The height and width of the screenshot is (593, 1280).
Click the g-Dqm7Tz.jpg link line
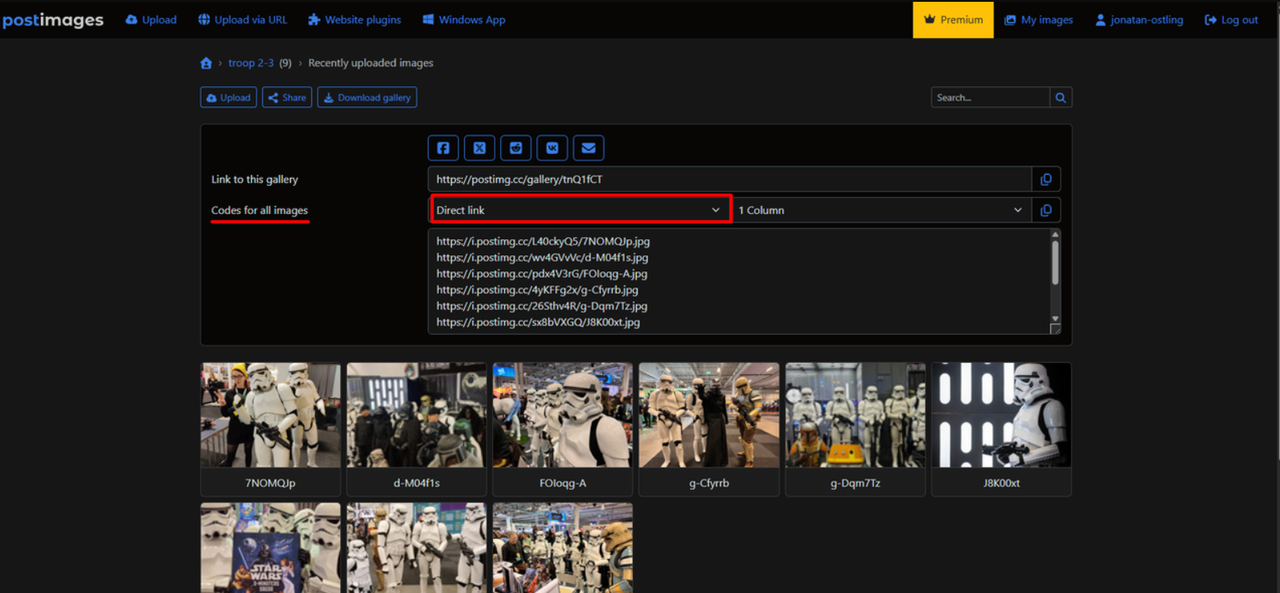pos(541,306)
